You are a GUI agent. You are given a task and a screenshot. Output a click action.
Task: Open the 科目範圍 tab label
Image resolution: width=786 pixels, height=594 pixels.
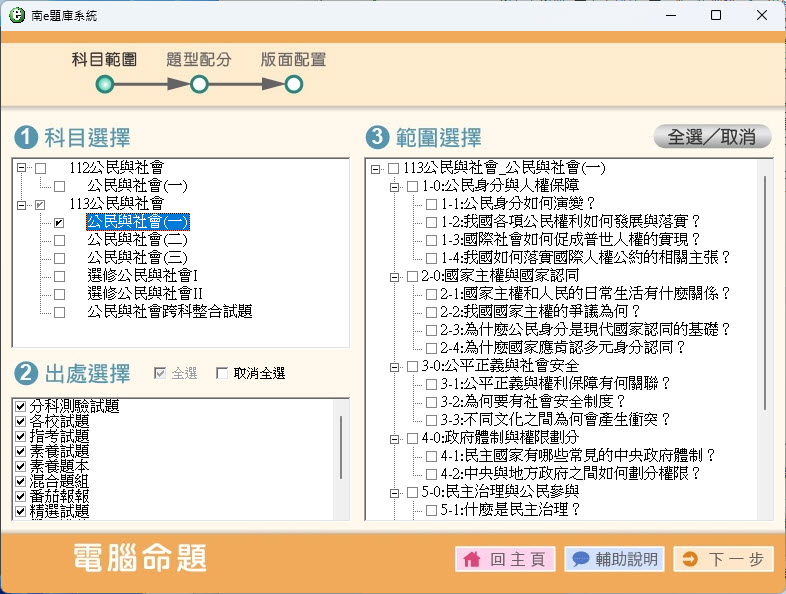[104, 60]
